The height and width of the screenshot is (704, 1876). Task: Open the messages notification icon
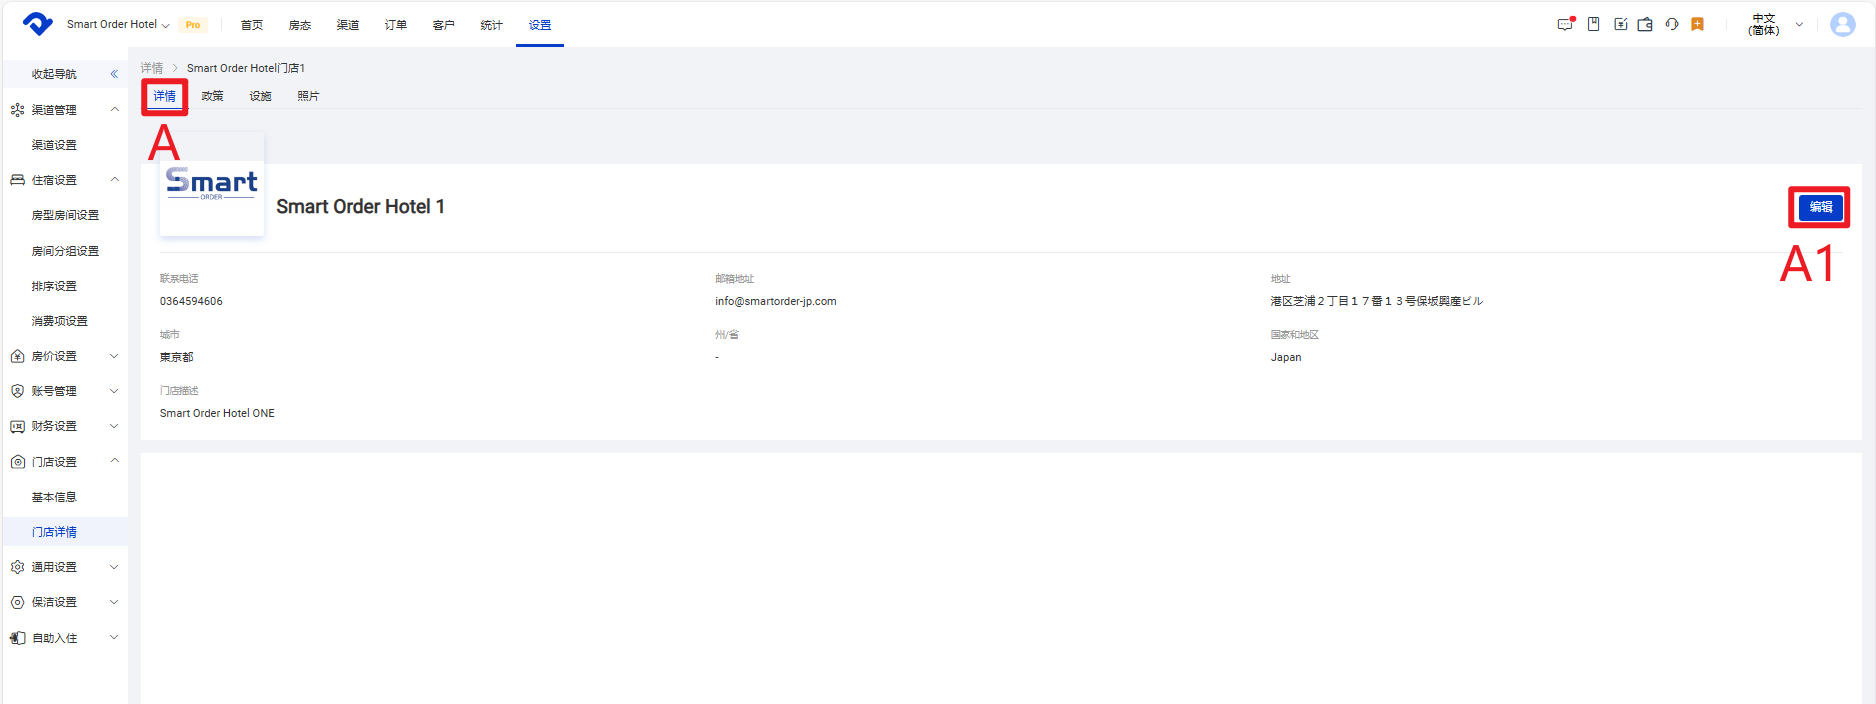1566,24
